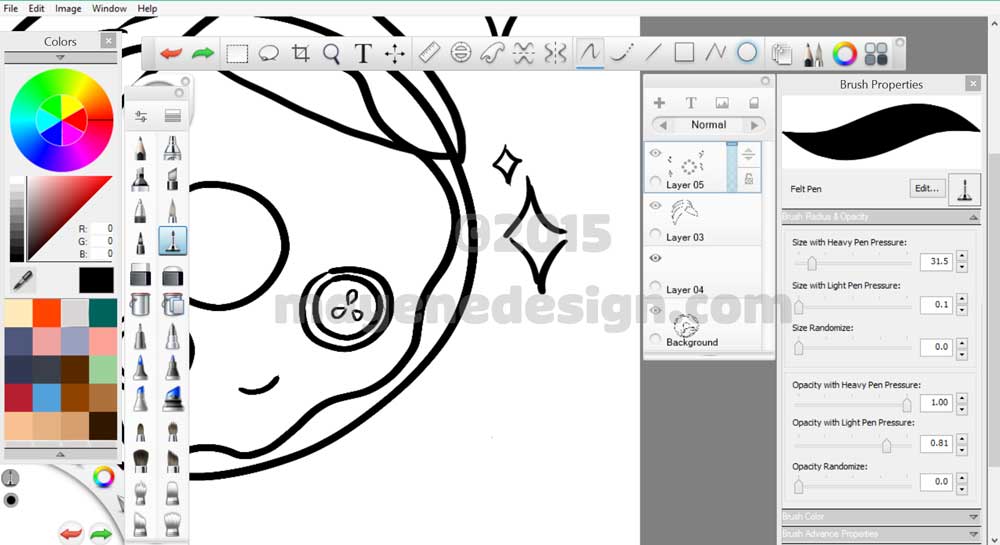1000x545 pixels.
Task: Open the Brush Library icon in the brush palette
Action: pos(173,116)
